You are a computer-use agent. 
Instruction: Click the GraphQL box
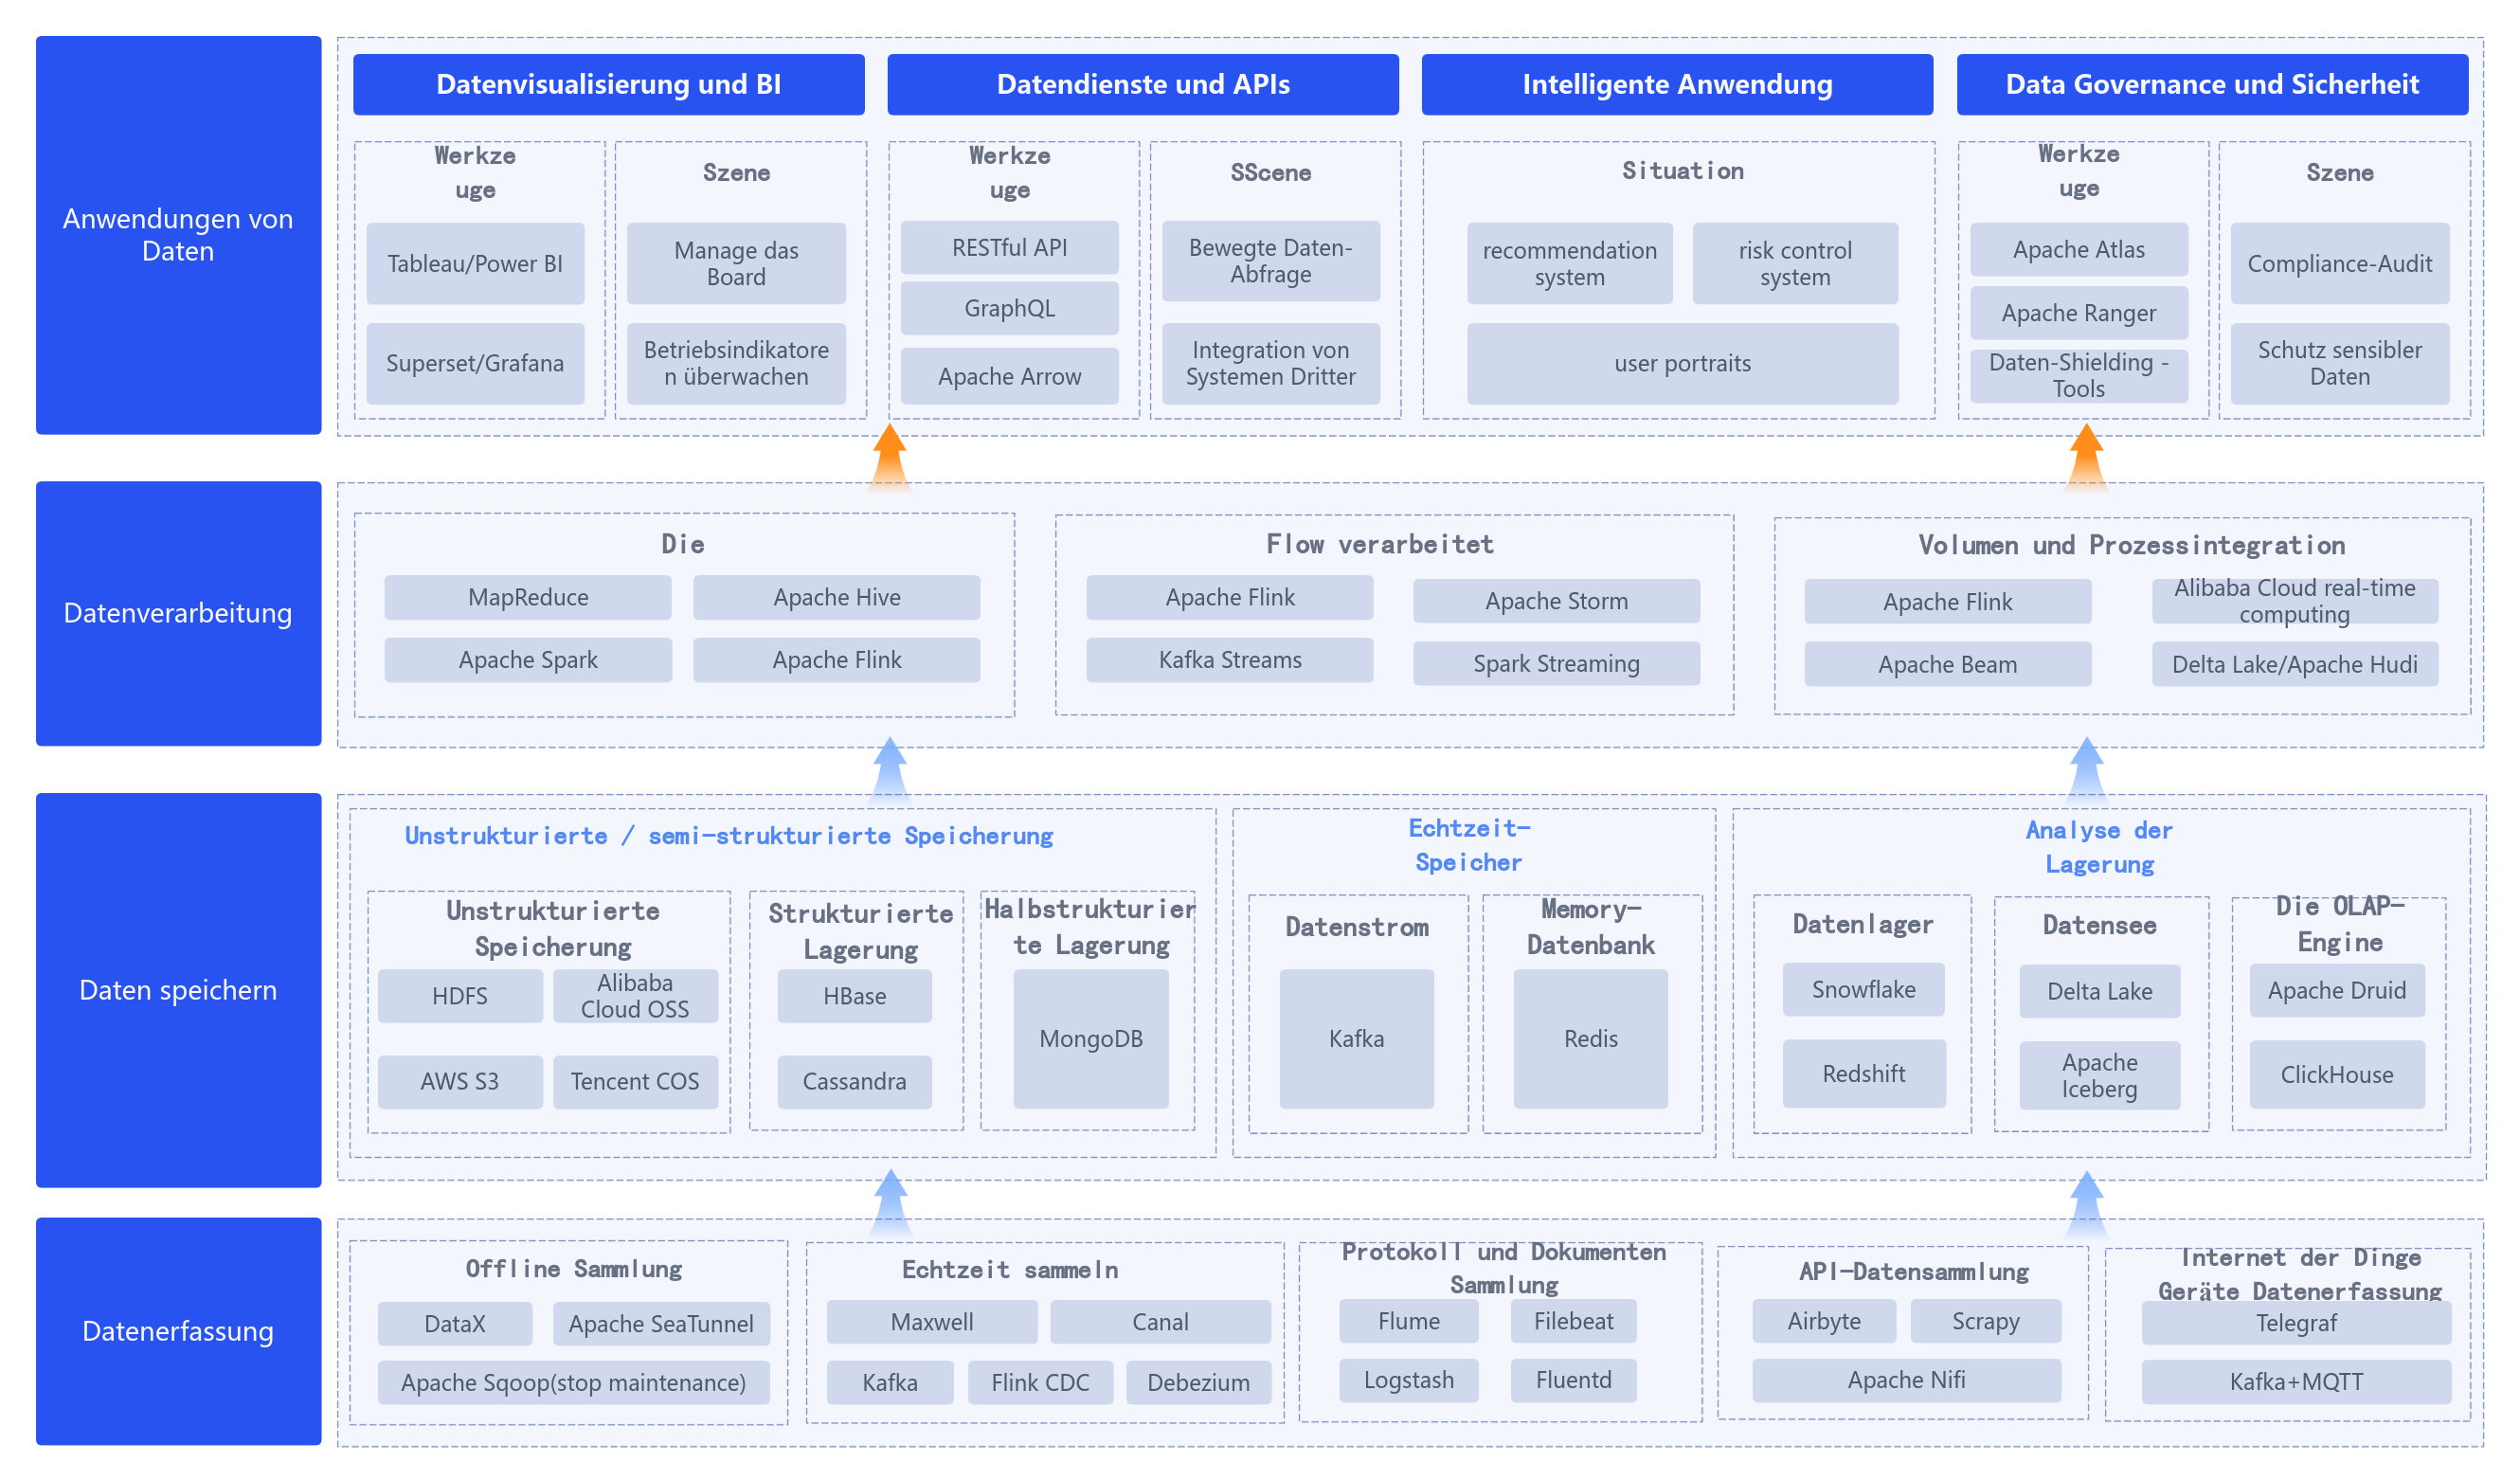coord(1009,308)
